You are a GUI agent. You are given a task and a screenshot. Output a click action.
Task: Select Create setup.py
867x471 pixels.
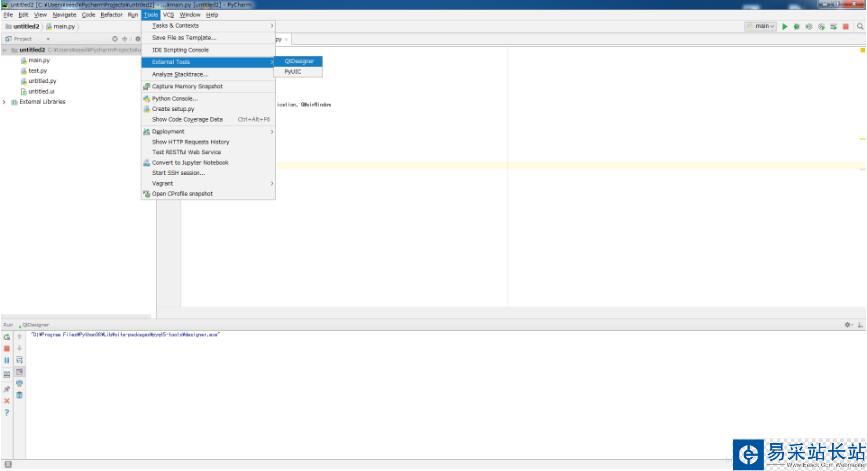(208, 109)
